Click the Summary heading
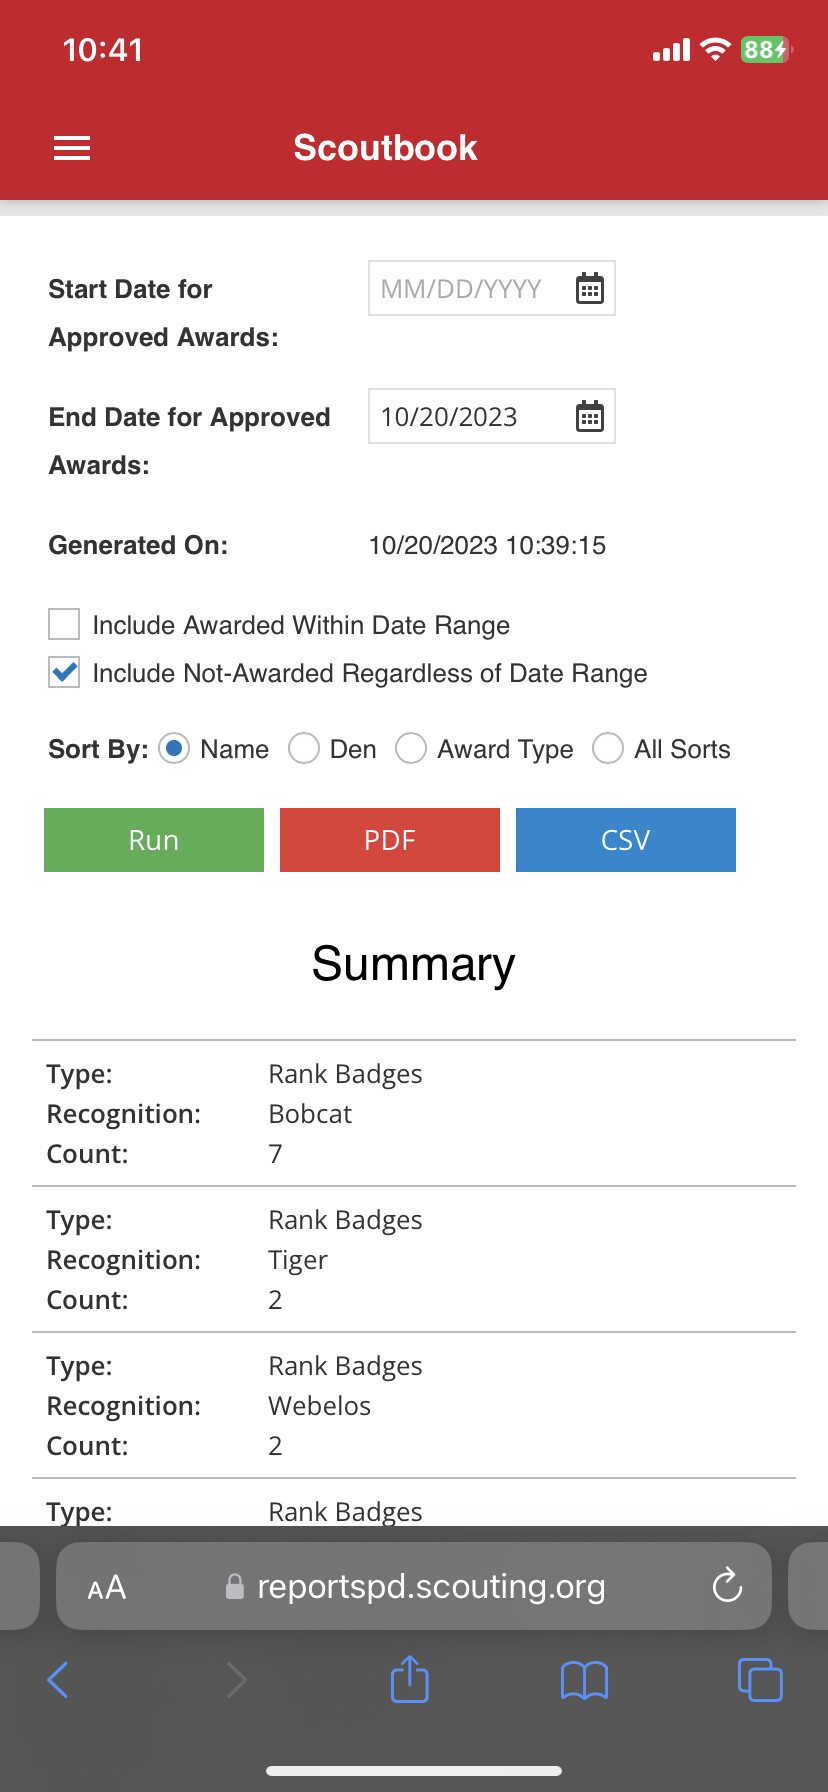 [x=413, y=964]
